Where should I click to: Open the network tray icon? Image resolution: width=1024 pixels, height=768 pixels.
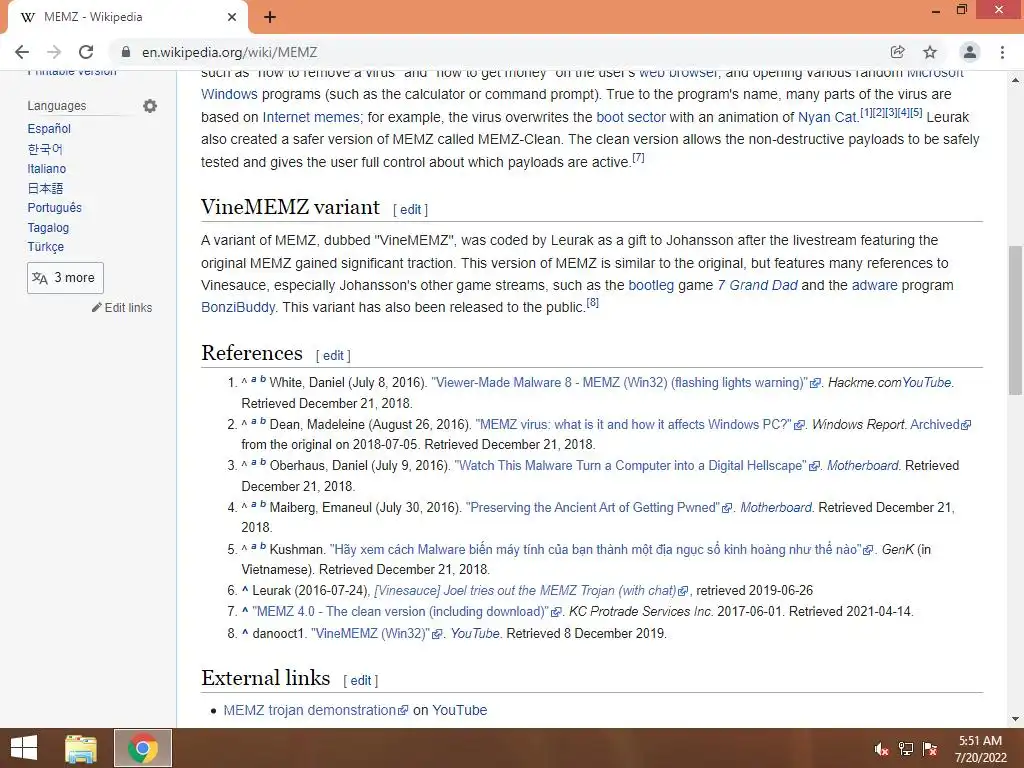coord(905,749)
